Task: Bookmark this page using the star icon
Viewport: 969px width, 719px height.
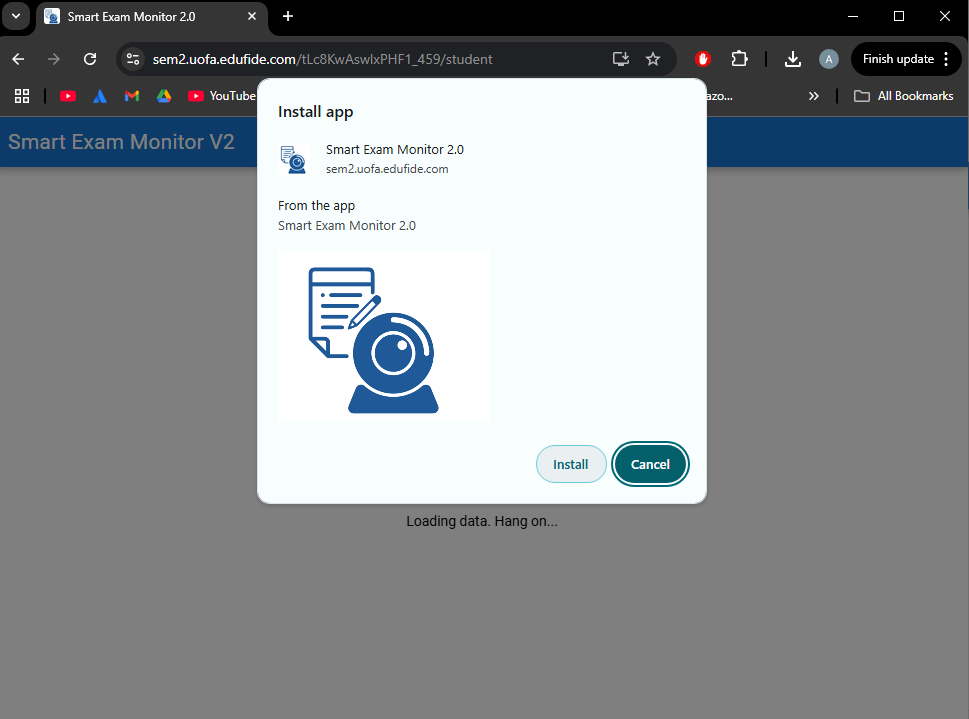Action: [653, 59]
